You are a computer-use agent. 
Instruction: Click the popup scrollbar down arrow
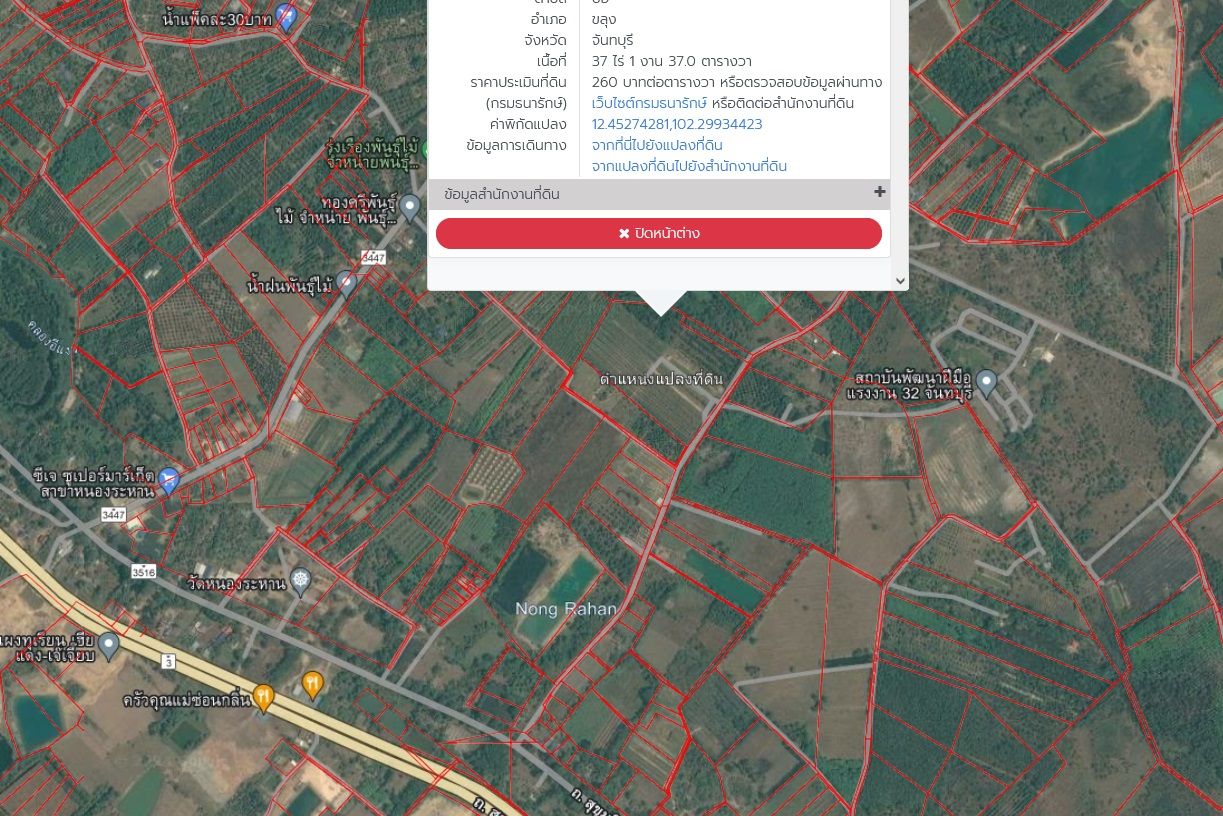900,281
